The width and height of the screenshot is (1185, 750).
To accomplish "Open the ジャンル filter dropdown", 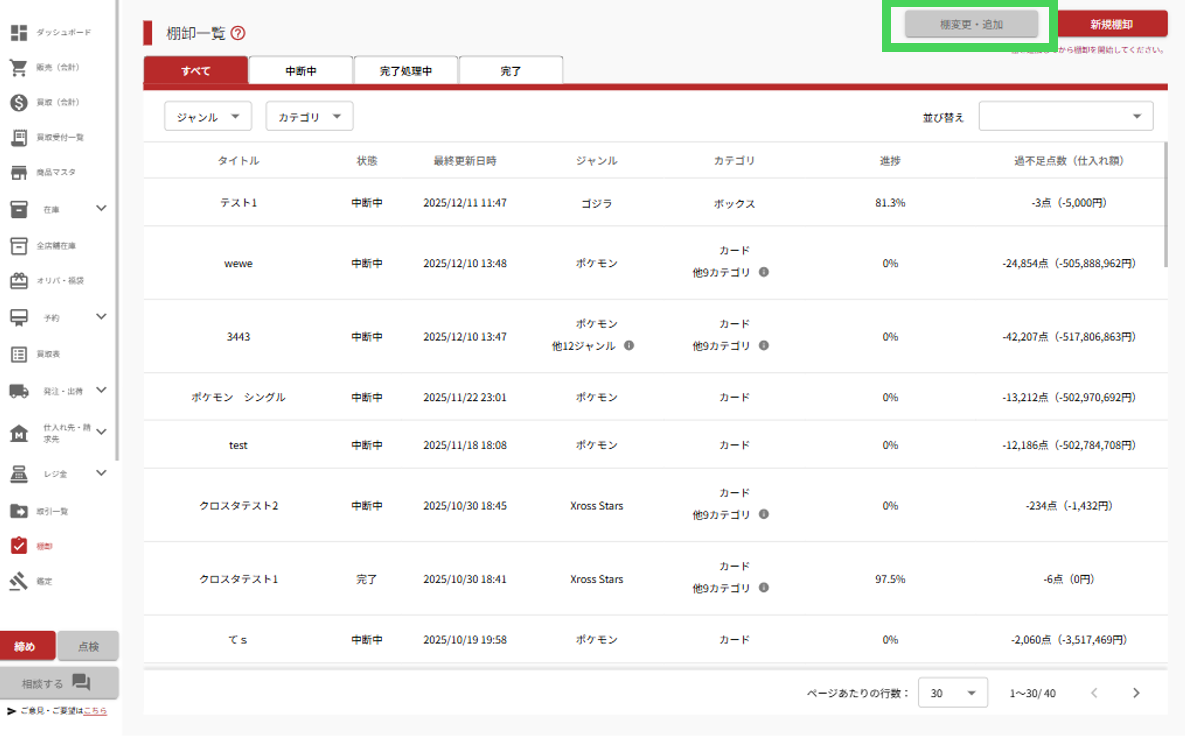I will 207,117.
